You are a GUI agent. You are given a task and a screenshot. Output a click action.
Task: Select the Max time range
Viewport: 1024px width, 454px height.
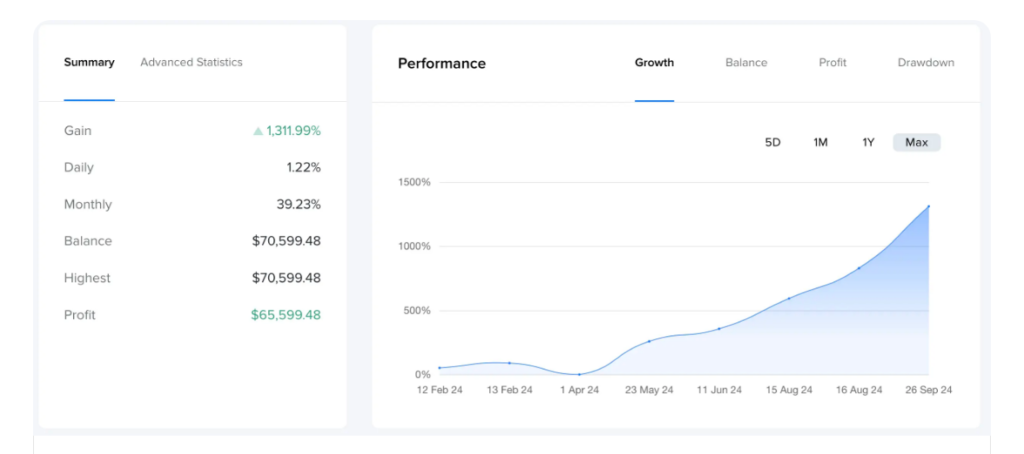916,142
